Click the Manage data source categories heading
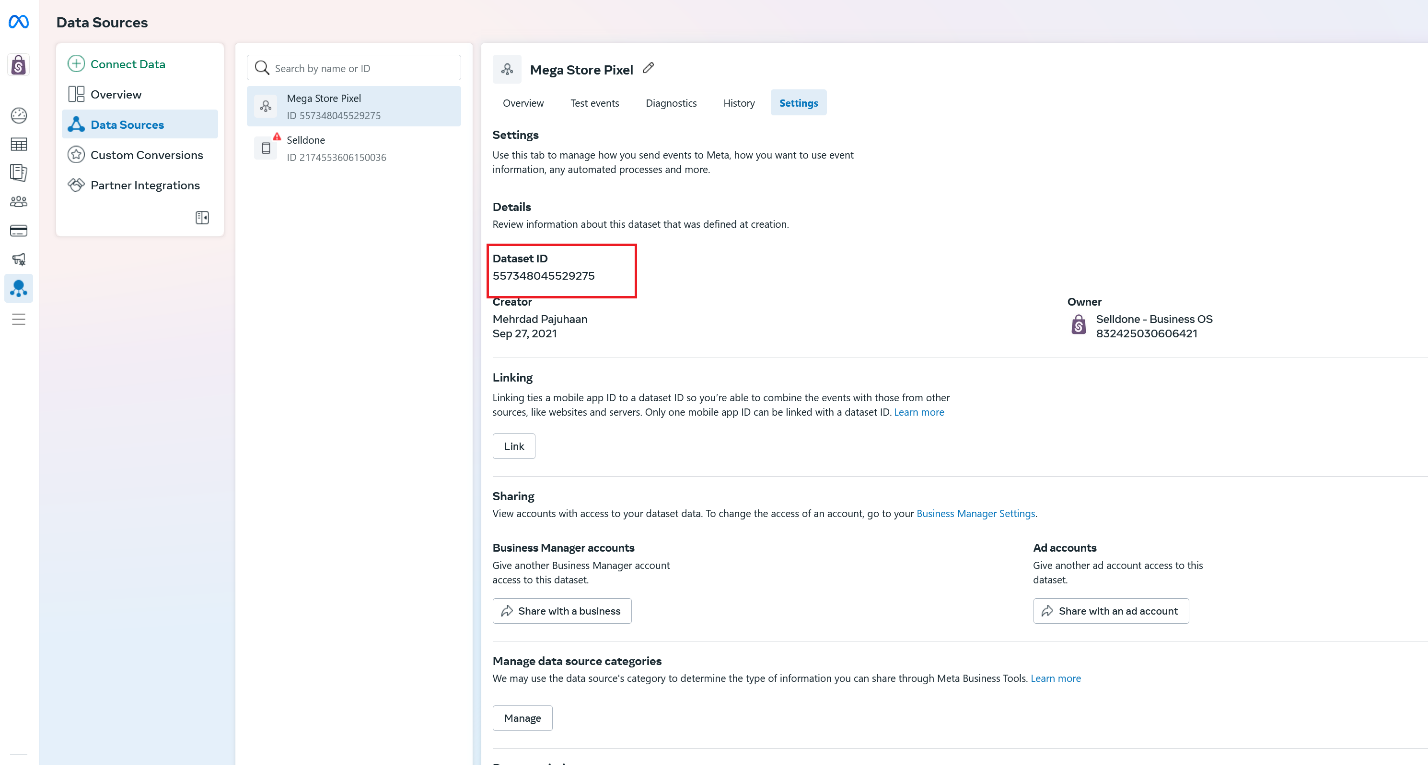Viewport: 1428px width, 765px height. [x=577, y=661]
